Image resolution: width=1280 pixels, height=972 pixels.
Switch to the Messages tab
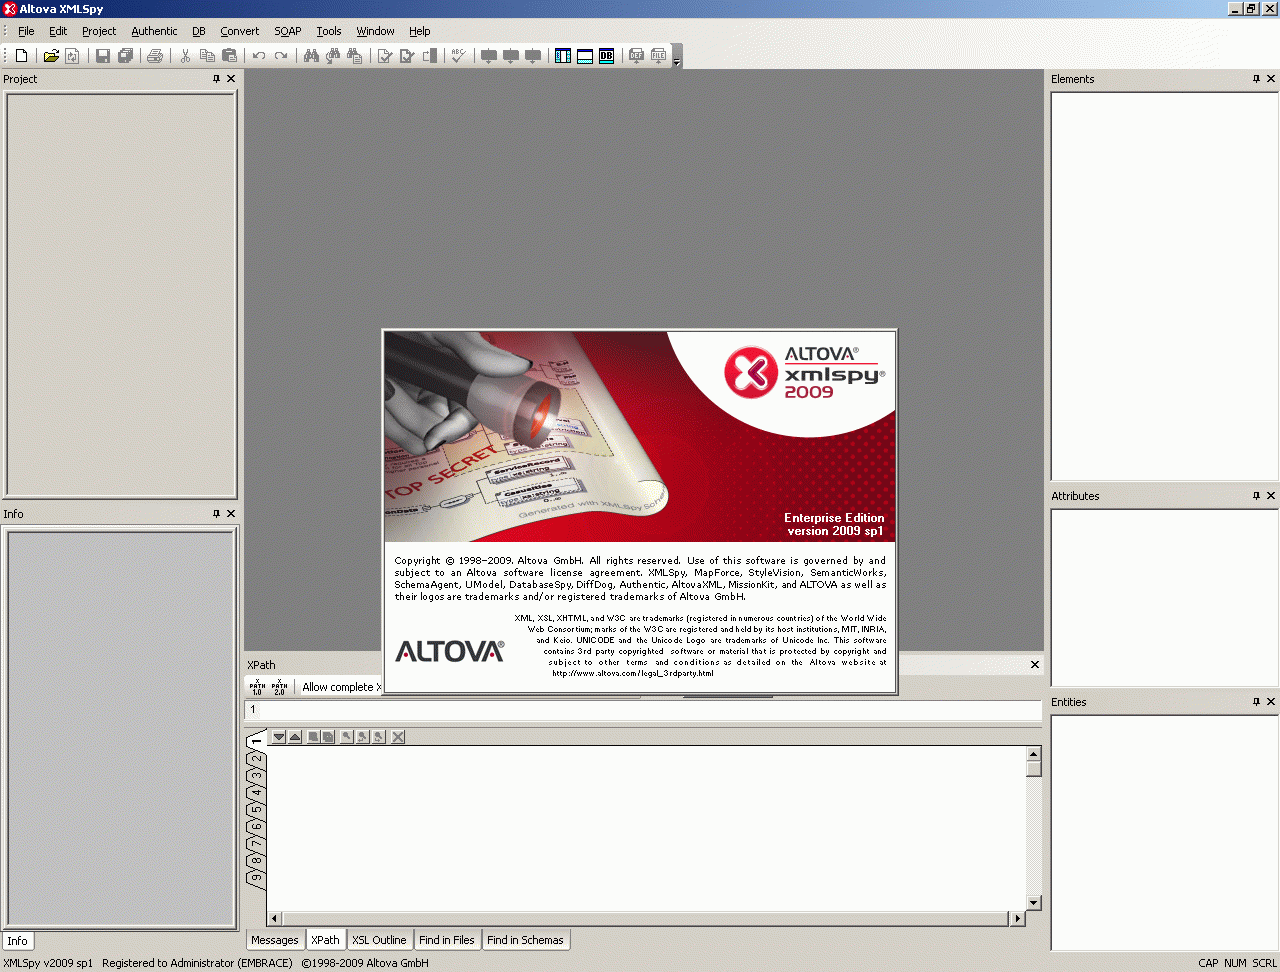(275, 940)
